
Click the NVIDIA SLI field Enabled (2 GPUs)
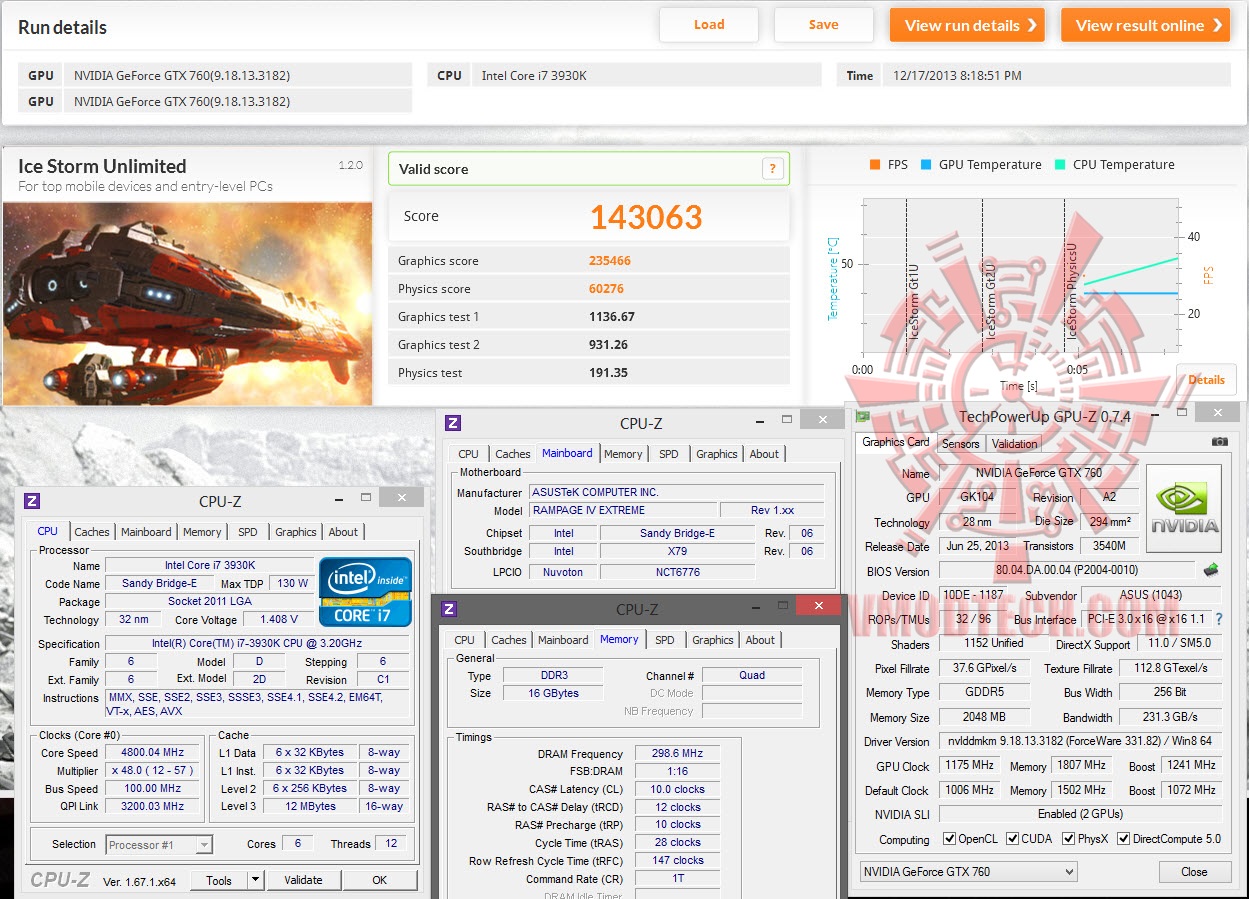[1080, 814]
